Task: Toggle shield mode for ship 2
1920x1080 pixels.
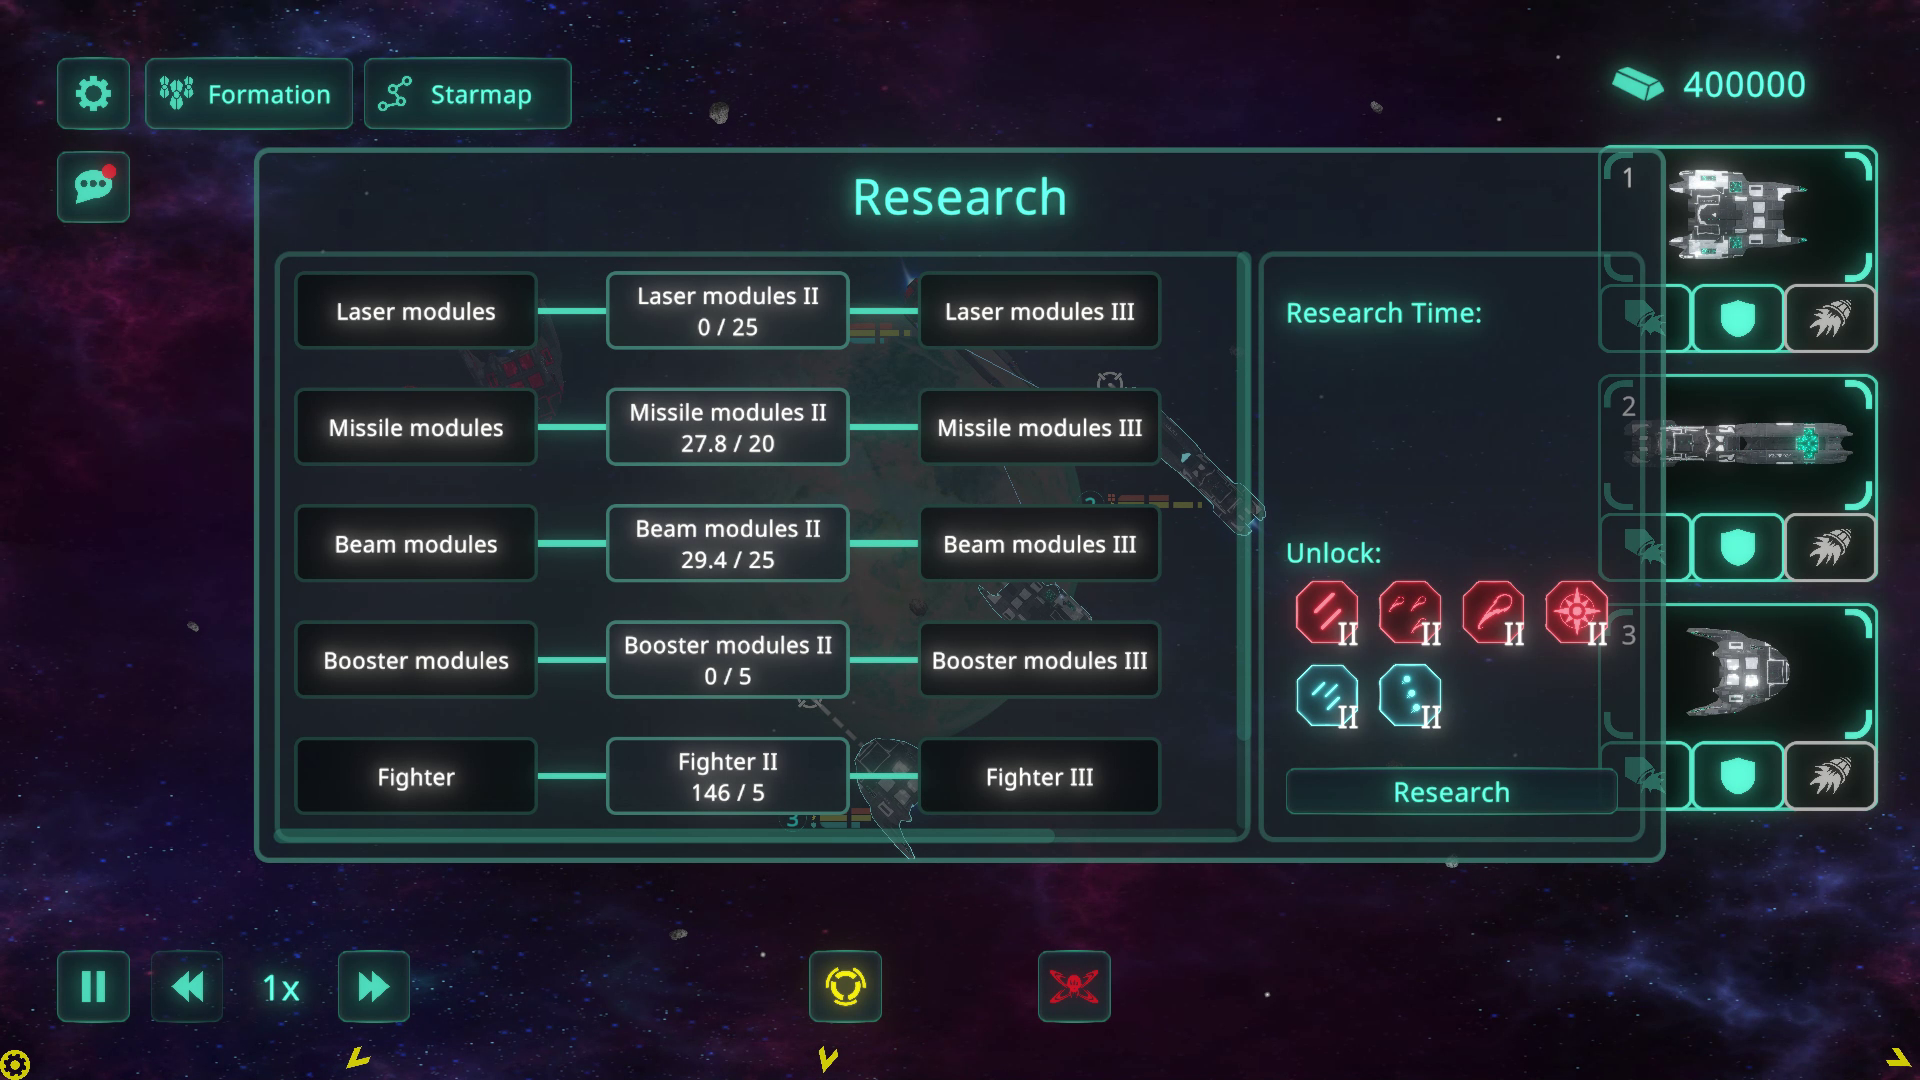Action: 1737,547
